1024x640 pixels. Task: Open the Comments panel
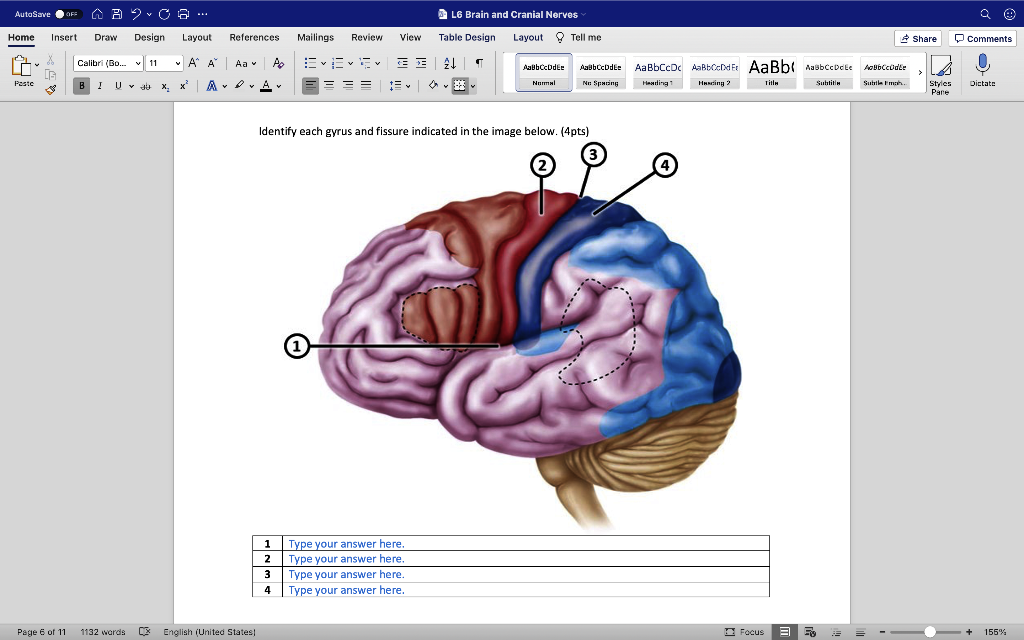[x=983, y=37]
